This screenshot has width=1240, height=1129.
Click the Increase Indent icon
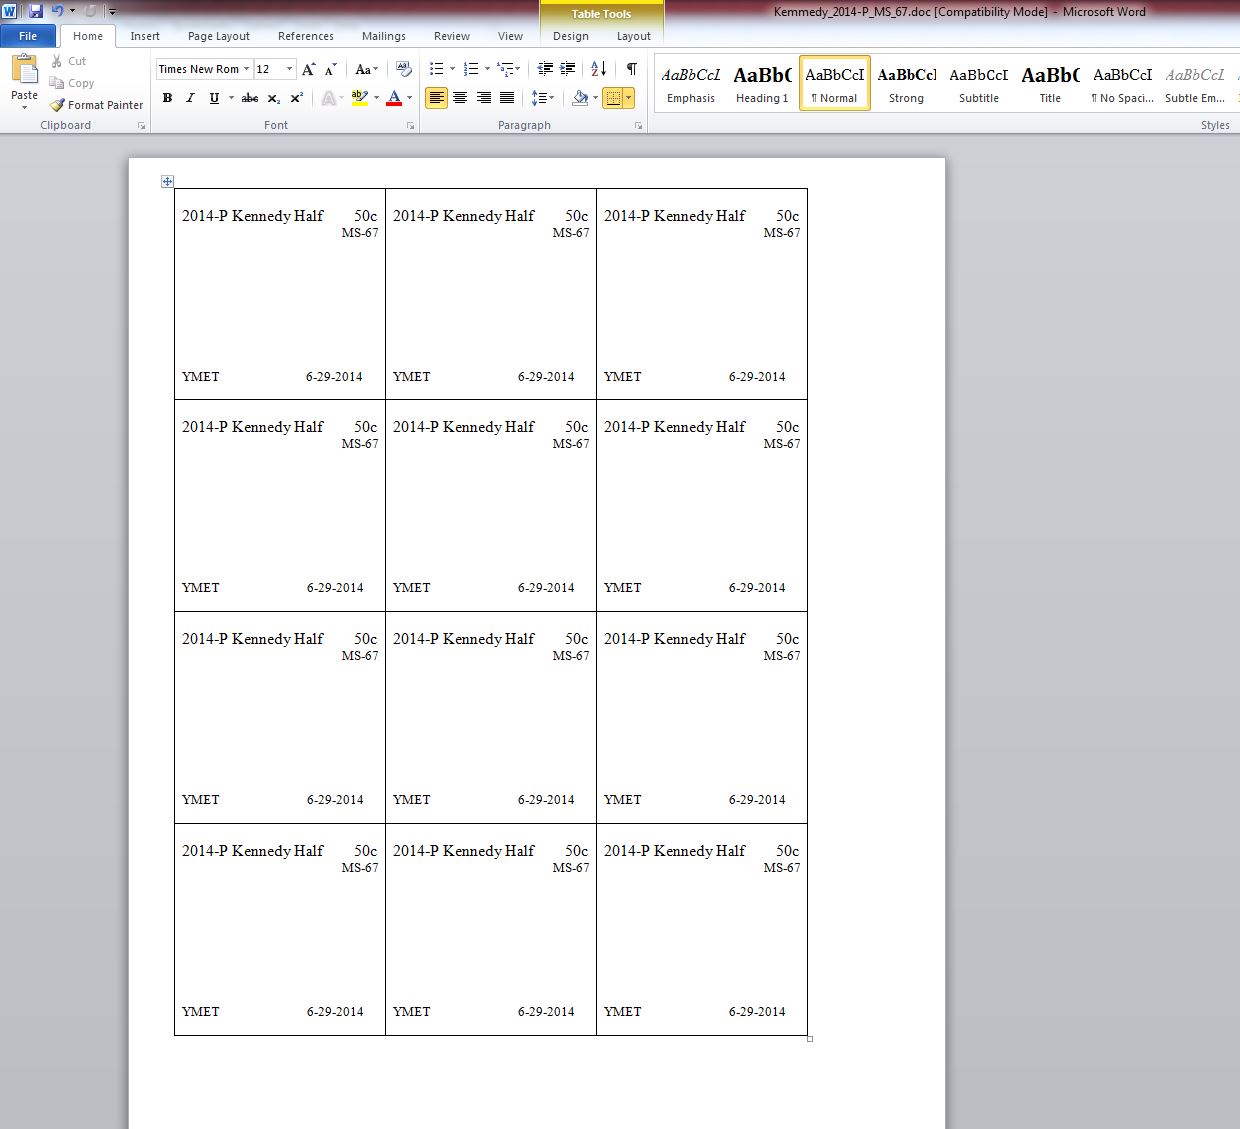[568, 69]
